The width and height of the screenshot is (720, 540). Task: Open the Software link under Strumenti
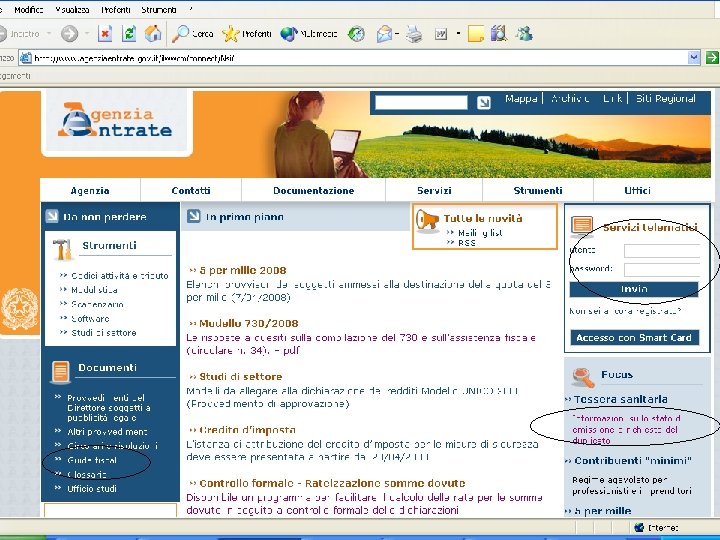pyautogui.click(x=90, y=318)
